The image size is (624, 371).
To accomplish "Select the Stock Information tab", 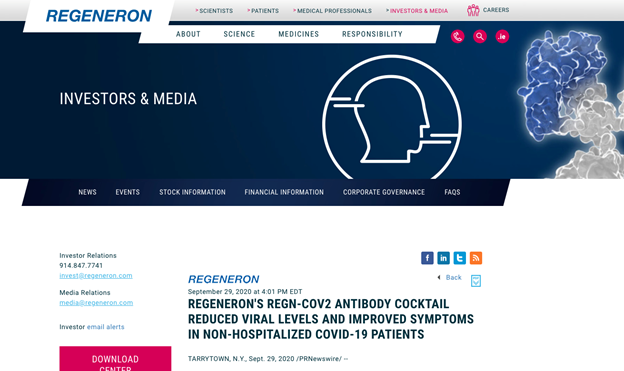I will click(x=192, y=192).
